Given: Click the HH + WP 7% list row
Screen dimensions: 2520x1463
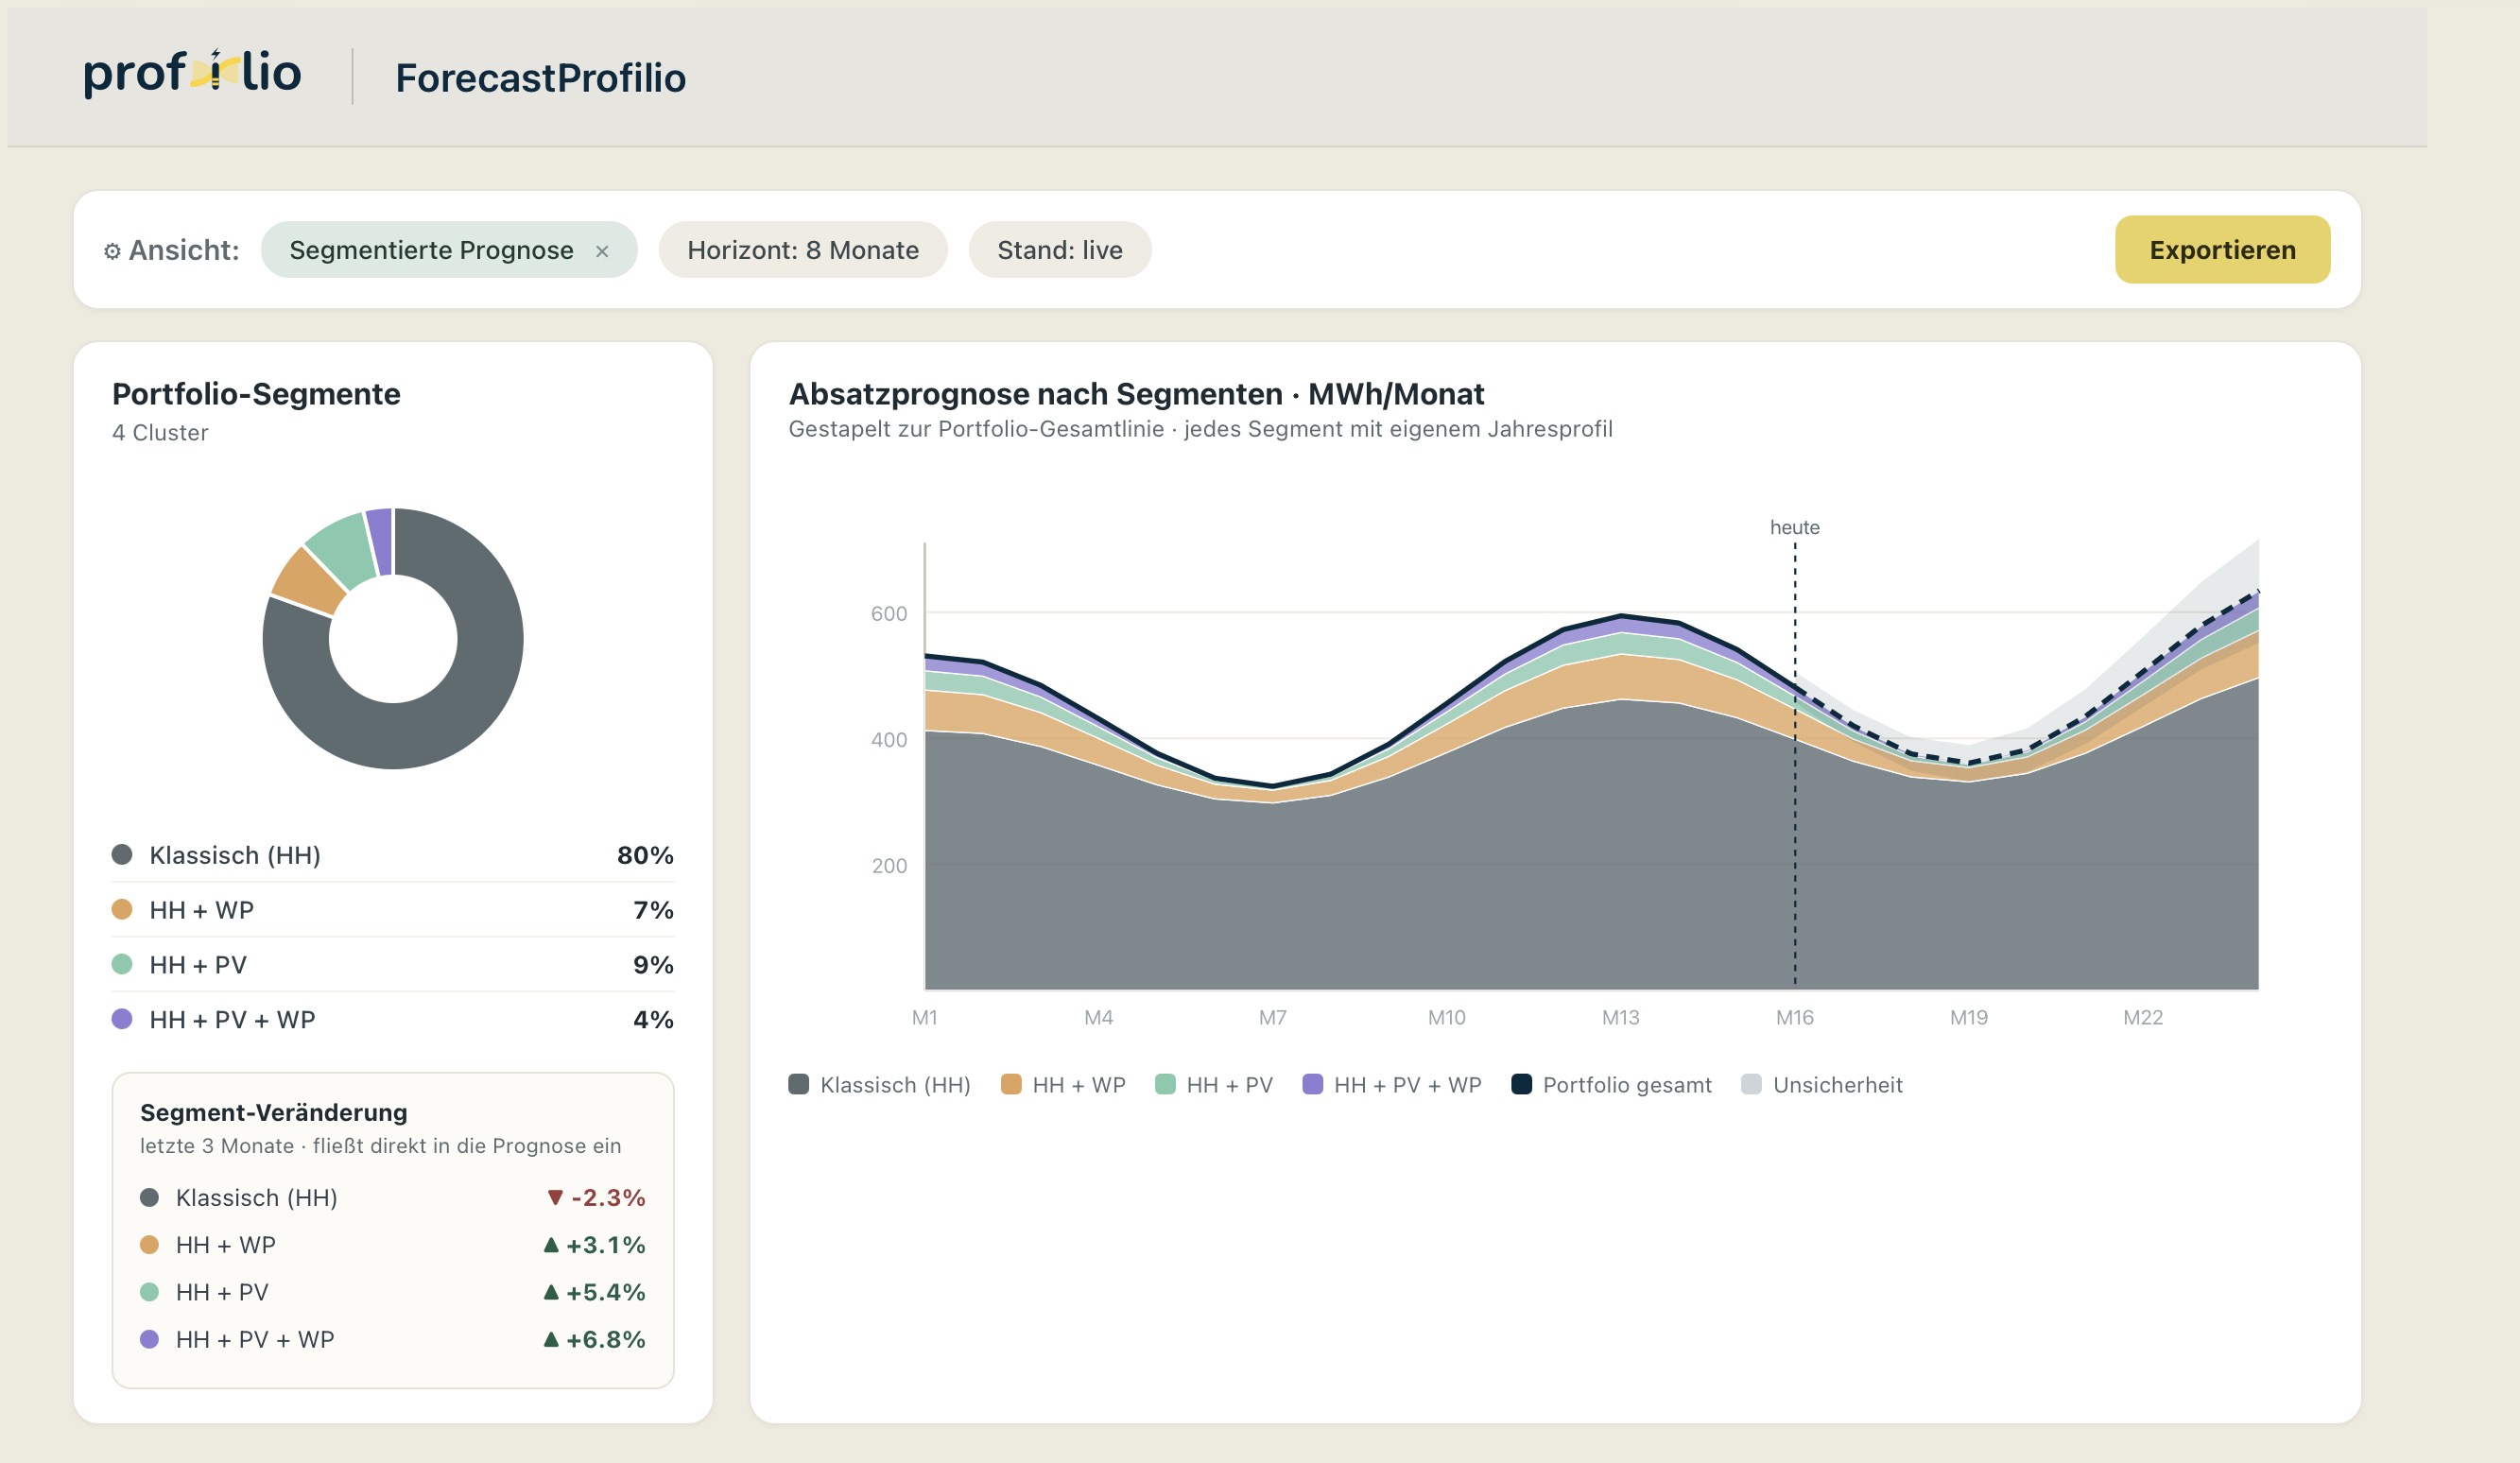Looking at the screenshot, I should pos(393,910).
